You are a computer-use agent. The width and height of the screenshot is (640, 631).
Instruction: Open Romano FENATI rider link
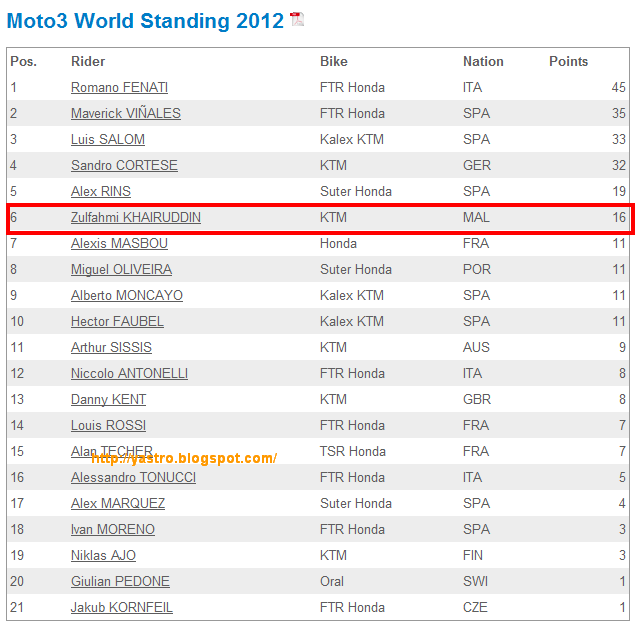point(119,87)
